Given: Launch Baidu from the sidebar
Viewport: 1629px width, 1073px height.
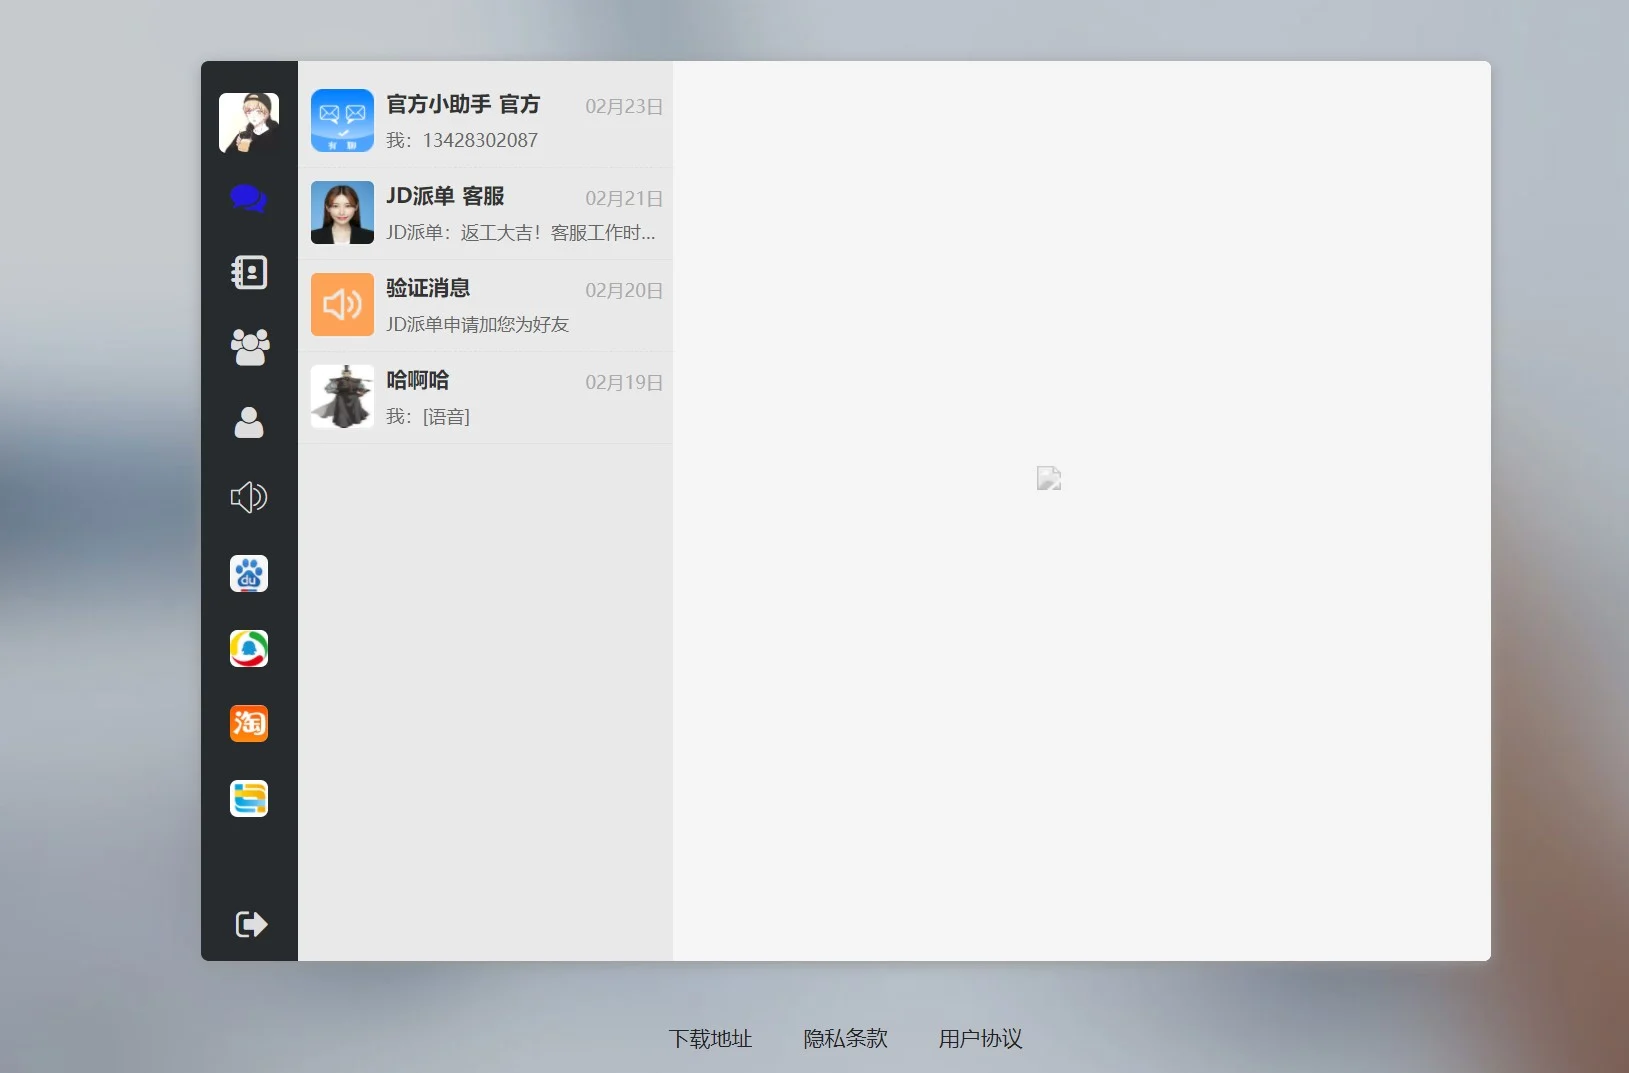Looking at the screenshot, I should [x=248, y=573].
